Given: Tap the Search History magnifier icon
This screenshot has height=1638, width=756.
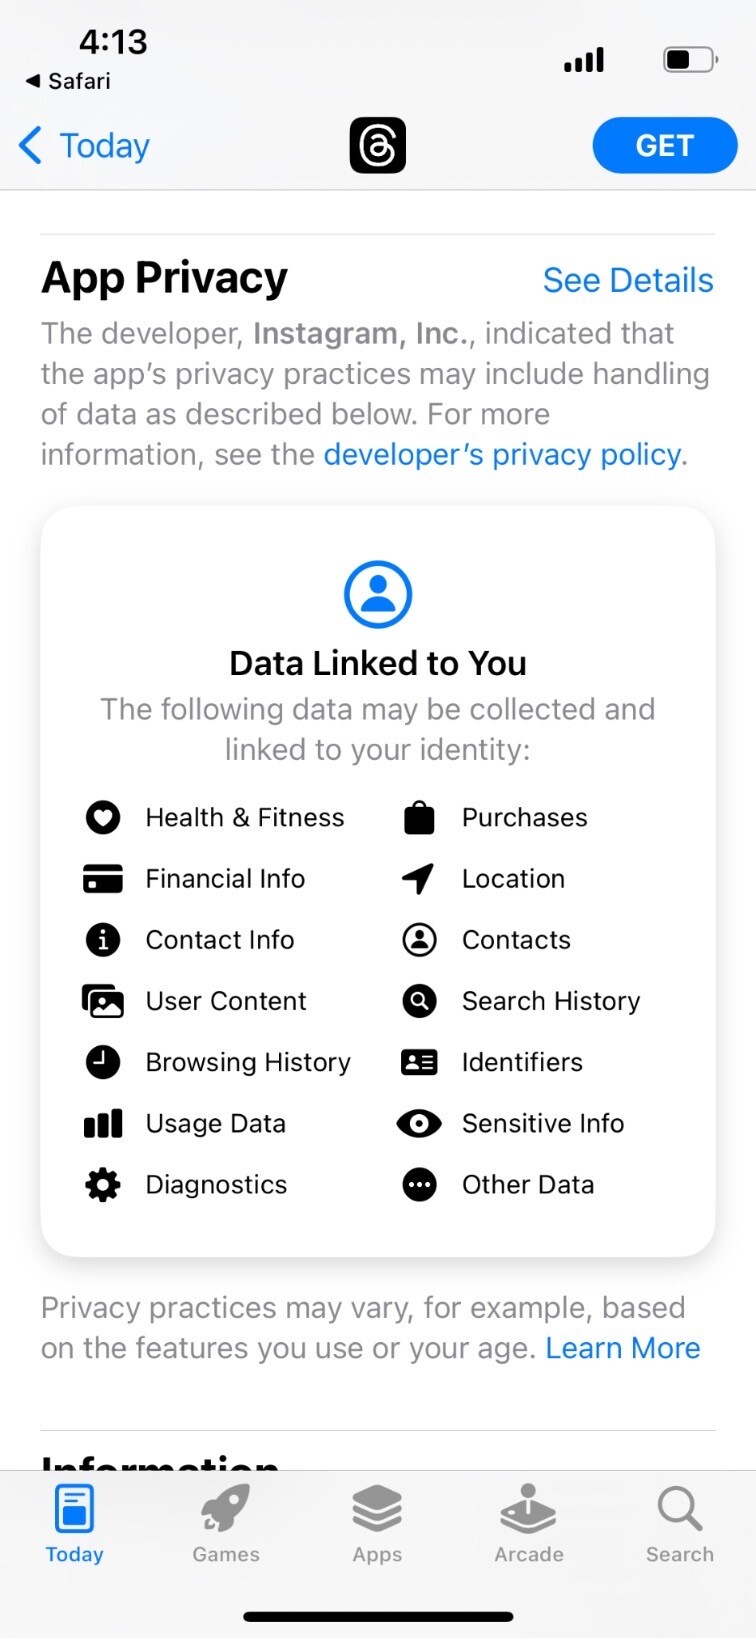Looking at the screenshot, I should [419, 1001].
